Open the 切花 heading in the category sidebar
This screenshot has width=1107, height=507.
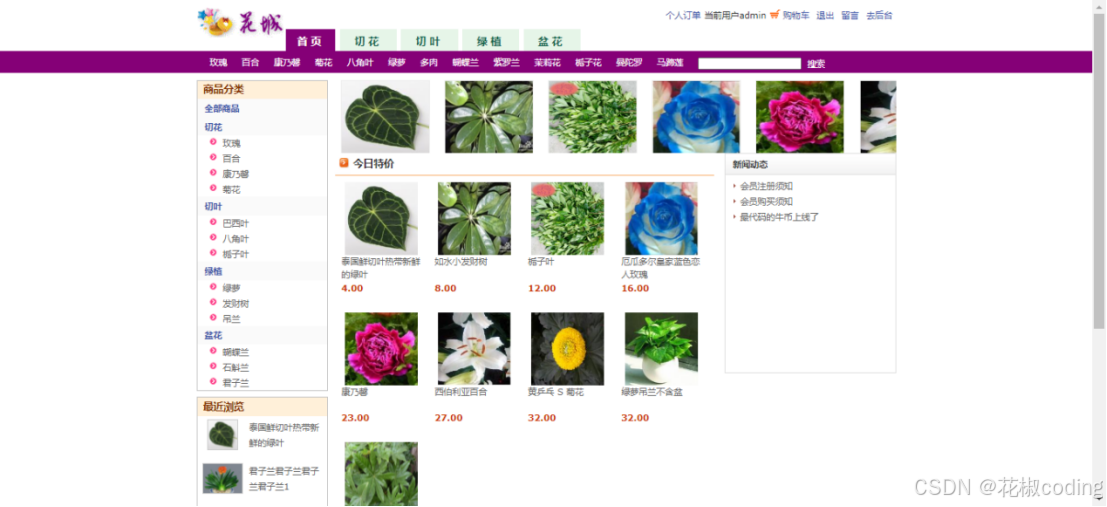point(214,128)
